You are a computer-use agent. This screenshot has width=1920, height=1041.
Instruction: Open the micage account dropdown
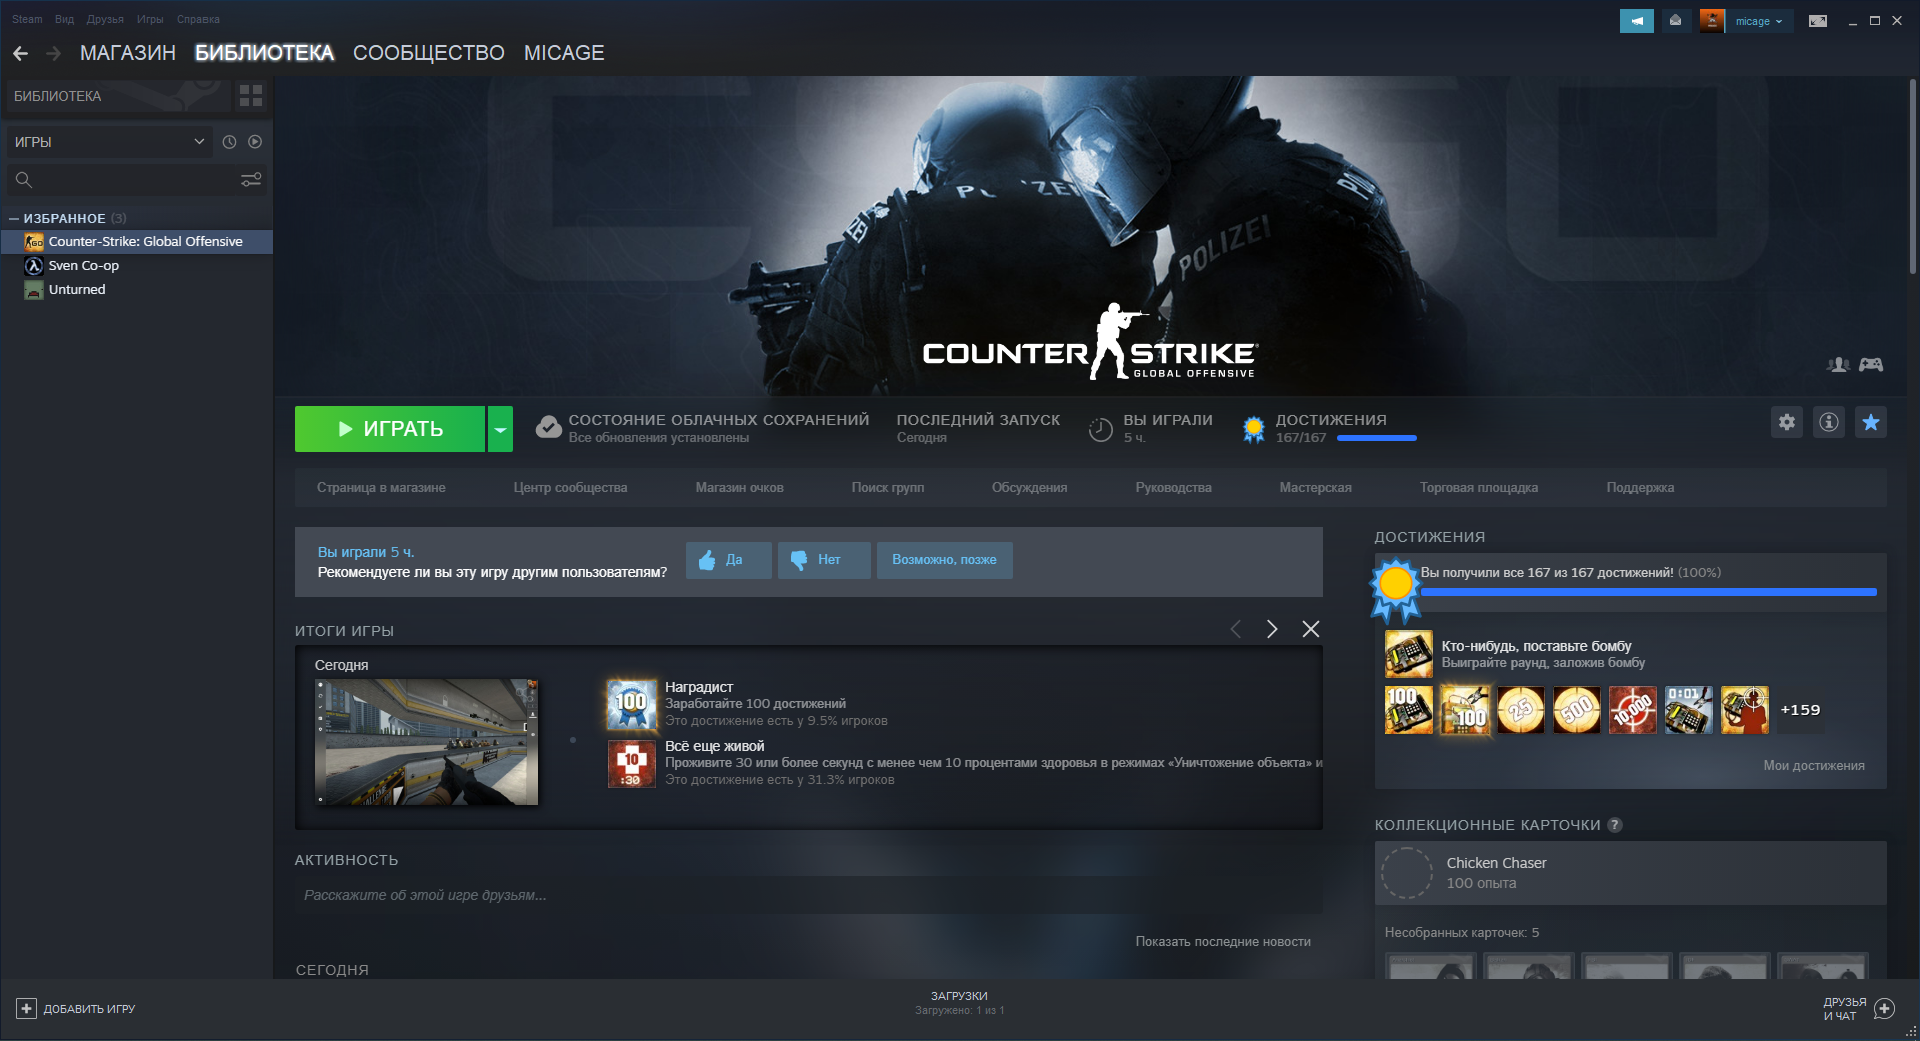[x=1759, y=21]
